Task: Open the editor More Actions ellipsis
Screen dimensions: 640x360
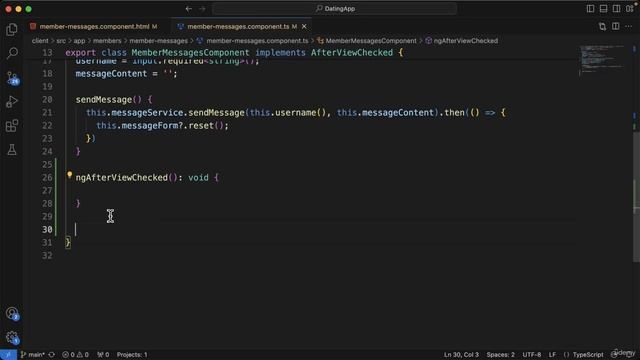Action: pos(629,27)
